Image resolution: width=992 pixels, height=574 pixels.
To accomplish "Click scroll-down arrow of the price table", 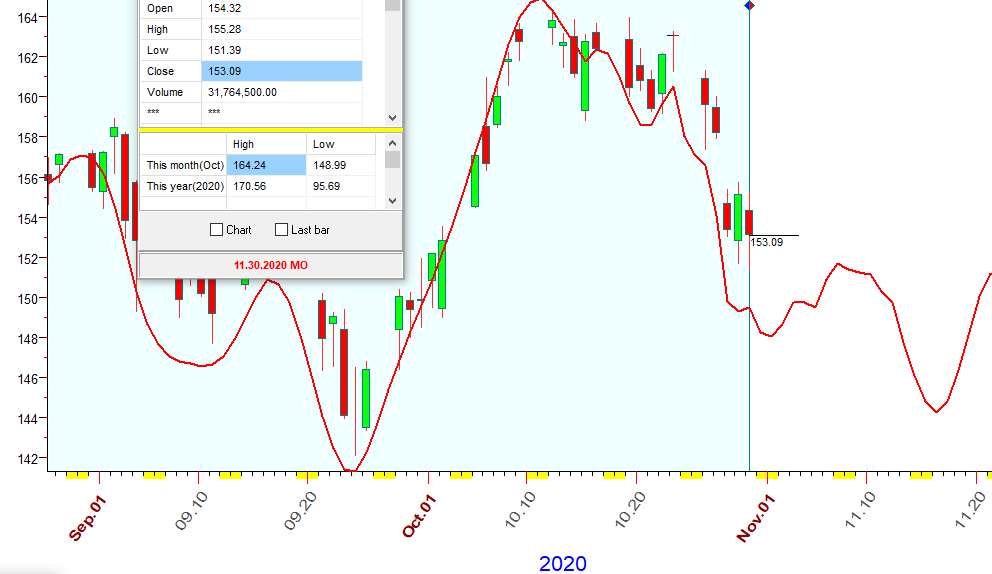I will click(392, 117).
